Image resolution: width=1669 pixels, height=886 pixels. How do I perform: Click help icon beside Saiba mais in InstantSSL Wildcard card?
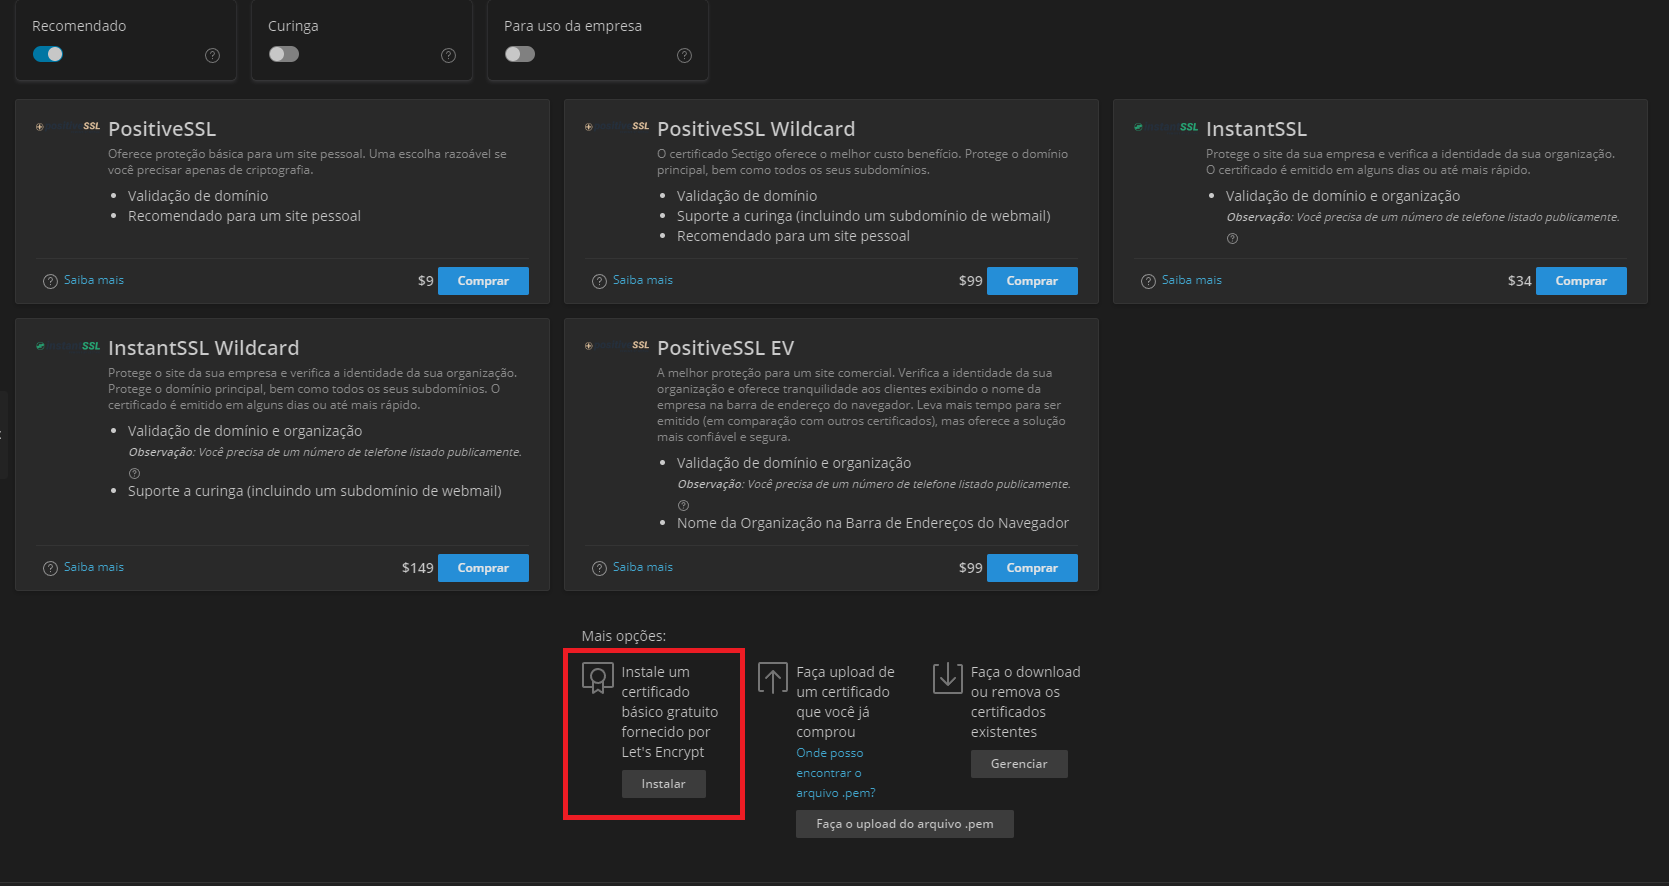(x=50, y=568)
